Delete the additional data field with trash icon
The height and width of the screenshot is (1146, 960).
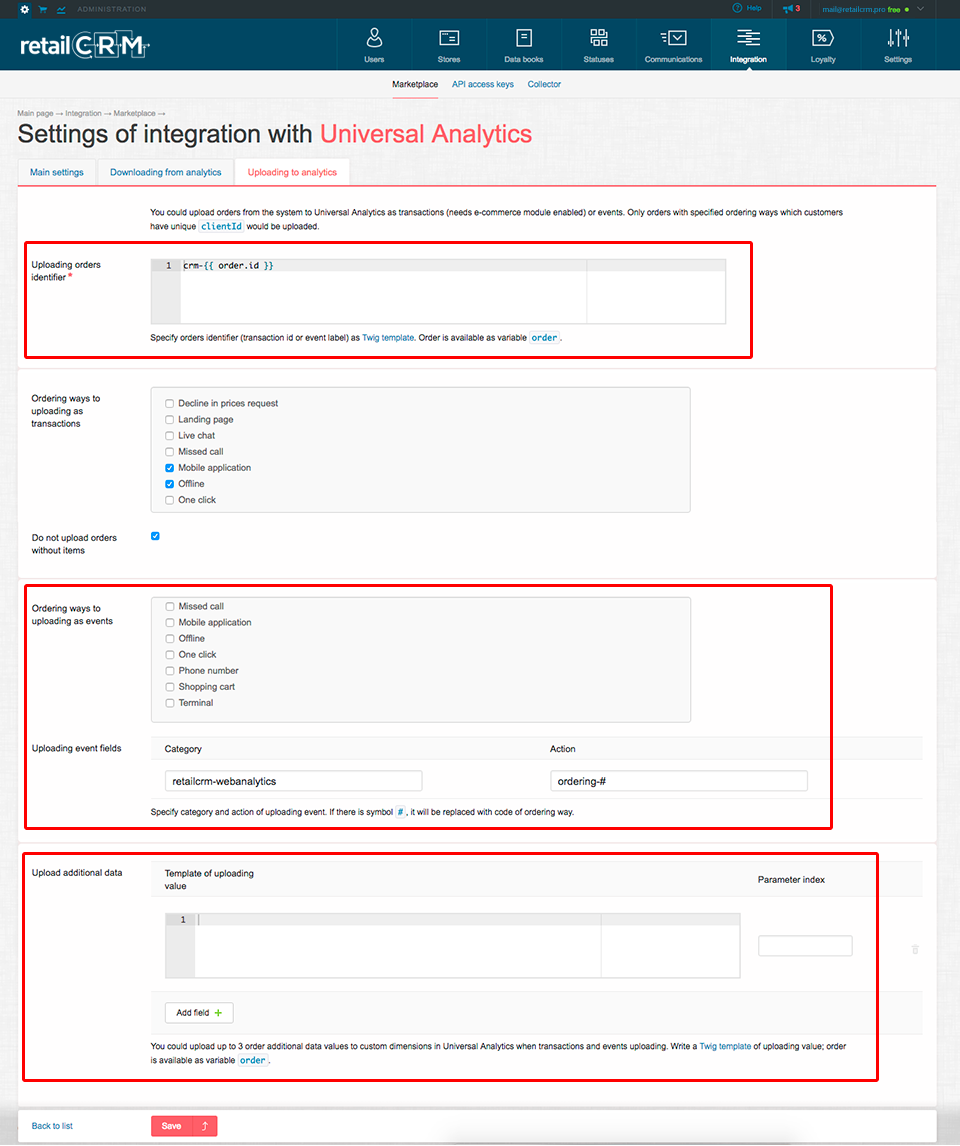[915, 949]
